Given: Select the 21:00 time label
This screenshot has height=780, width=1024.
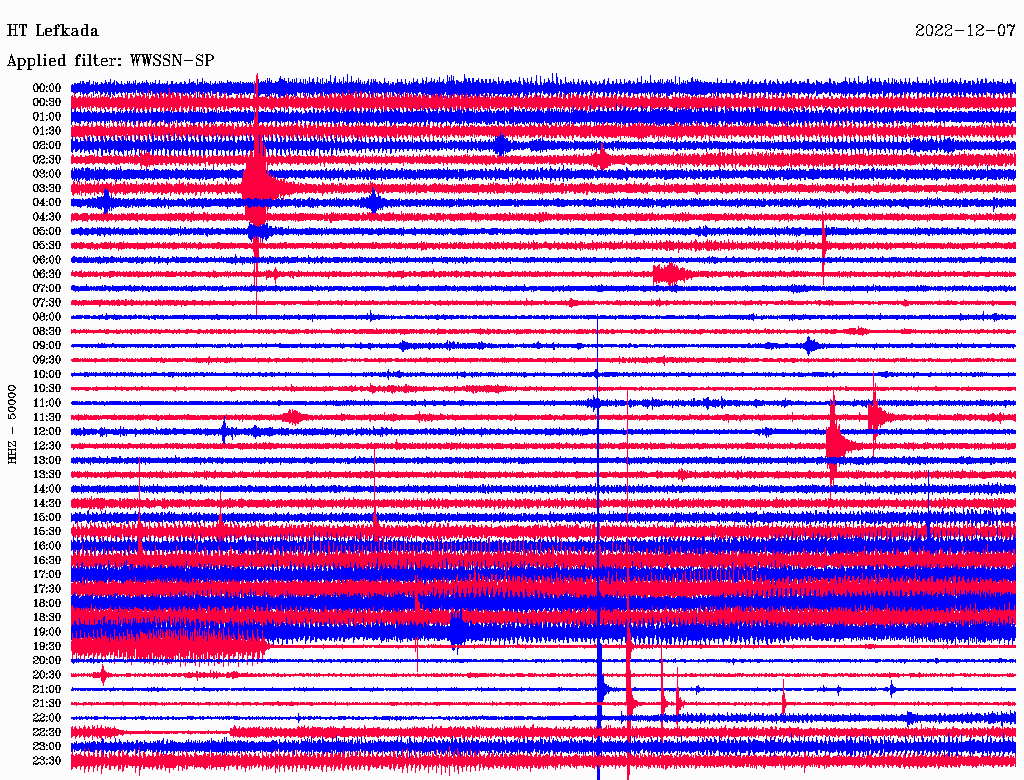Looking at the screenshot, I should click(x=46, y=690).
